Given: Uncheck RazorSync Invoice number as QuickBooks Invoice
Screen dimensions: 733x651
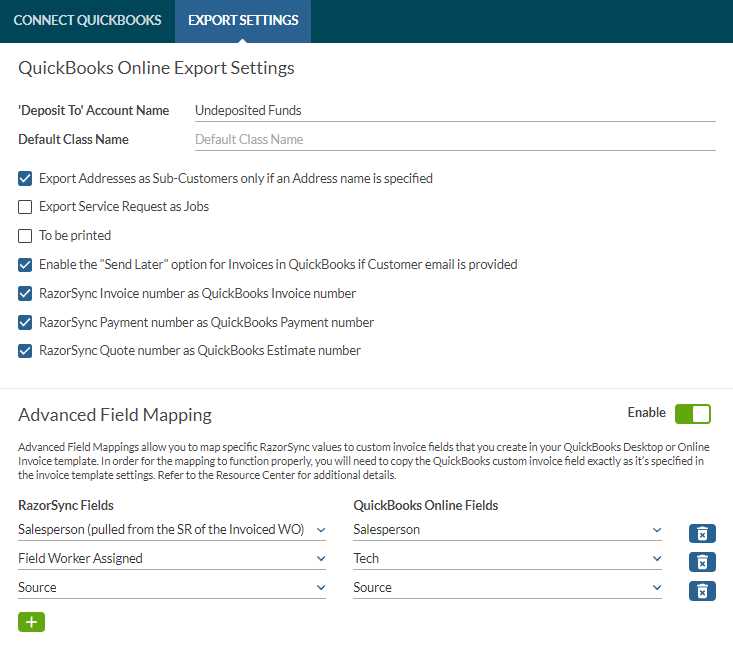Looking at the screenshot, I should (x=25, y=293).
